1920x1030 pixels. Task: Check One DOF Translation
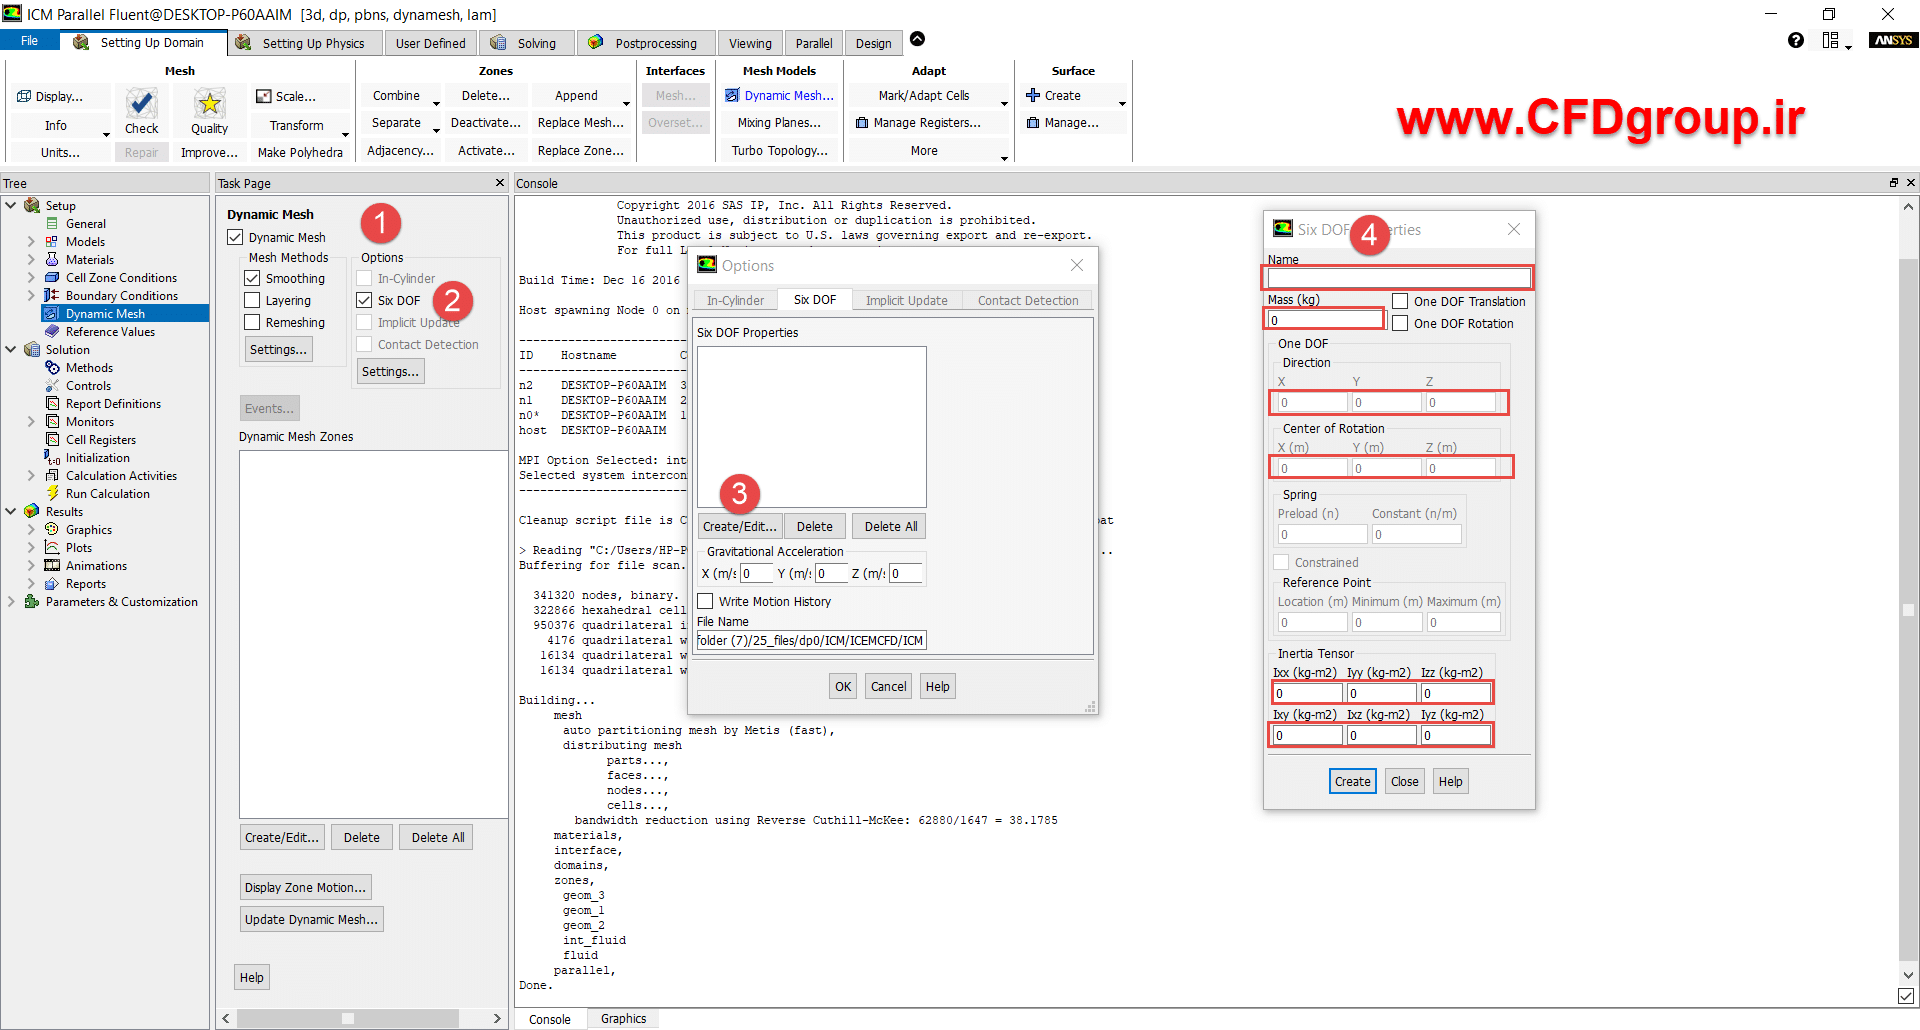pos(1400,301)
